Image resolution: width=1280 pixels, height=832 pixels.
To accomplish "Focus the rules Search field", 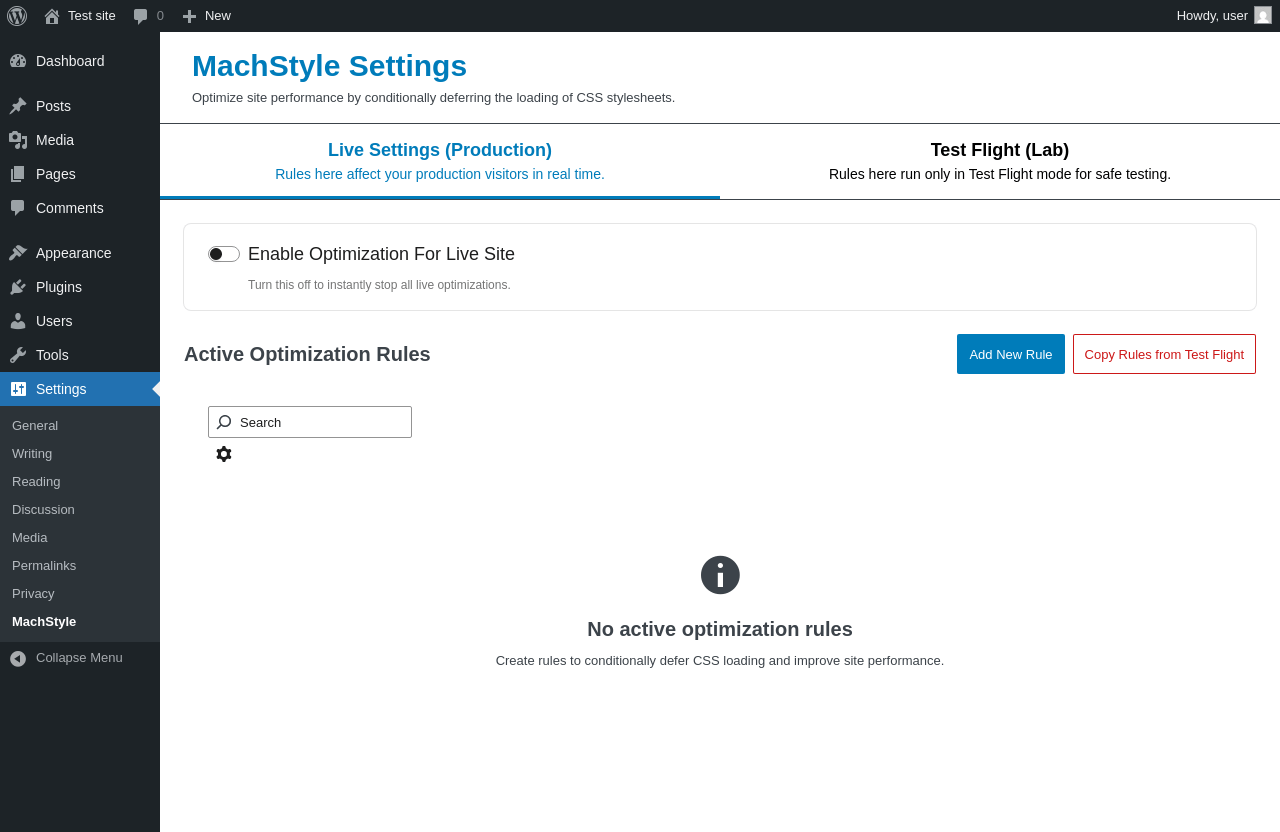I will coord(310,422).
